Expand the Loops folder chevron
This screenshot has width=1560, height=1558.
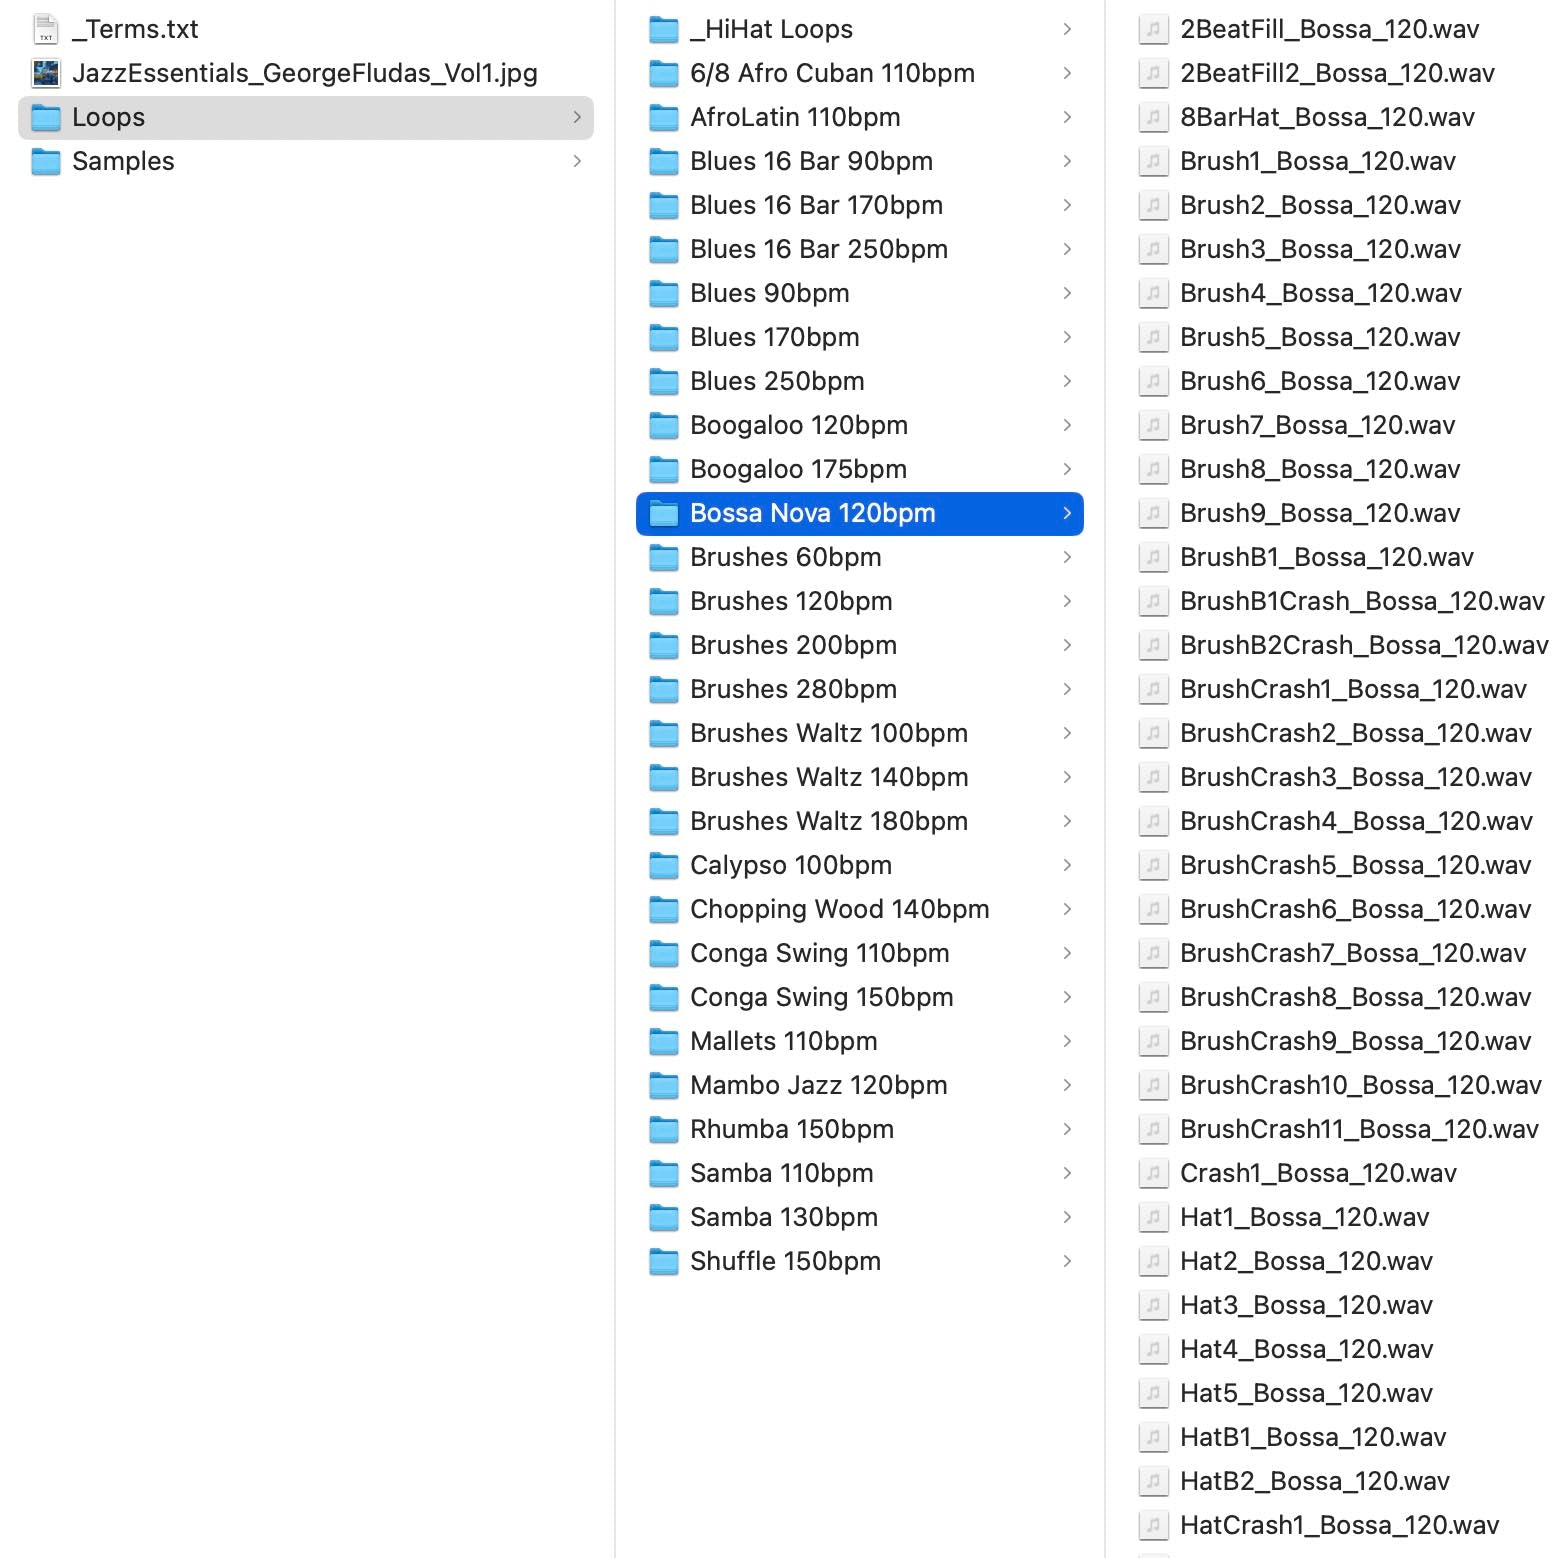(x=577, y=117)
